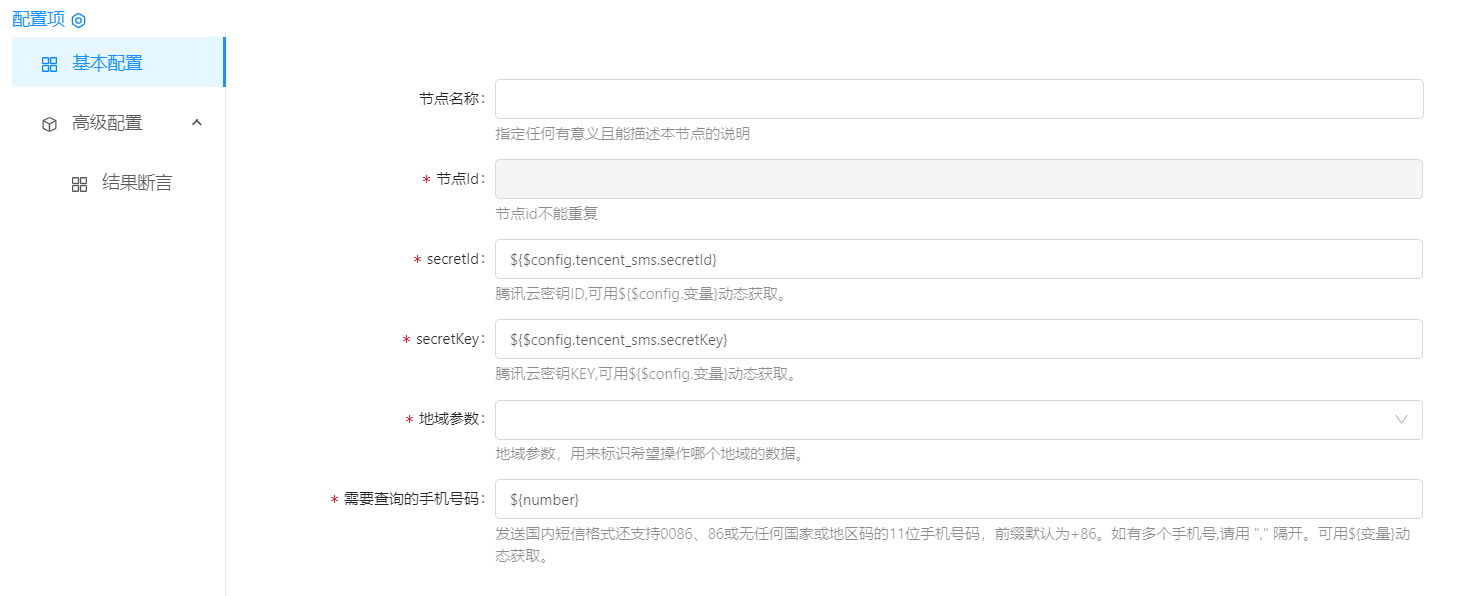Click into the secretKey input field
Viewport: 1469px width, 596px height.
(958, 339)
